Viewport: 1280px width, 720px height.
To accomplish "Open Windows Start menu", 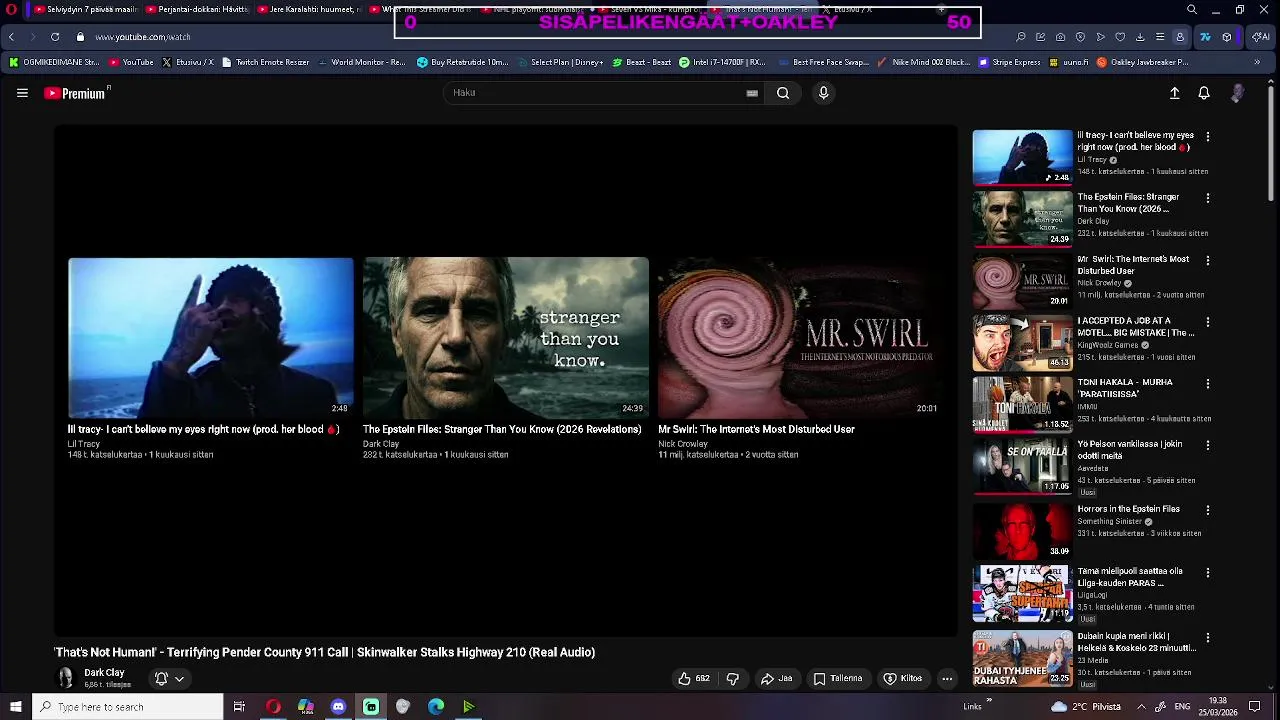I will tap(15, 707).
